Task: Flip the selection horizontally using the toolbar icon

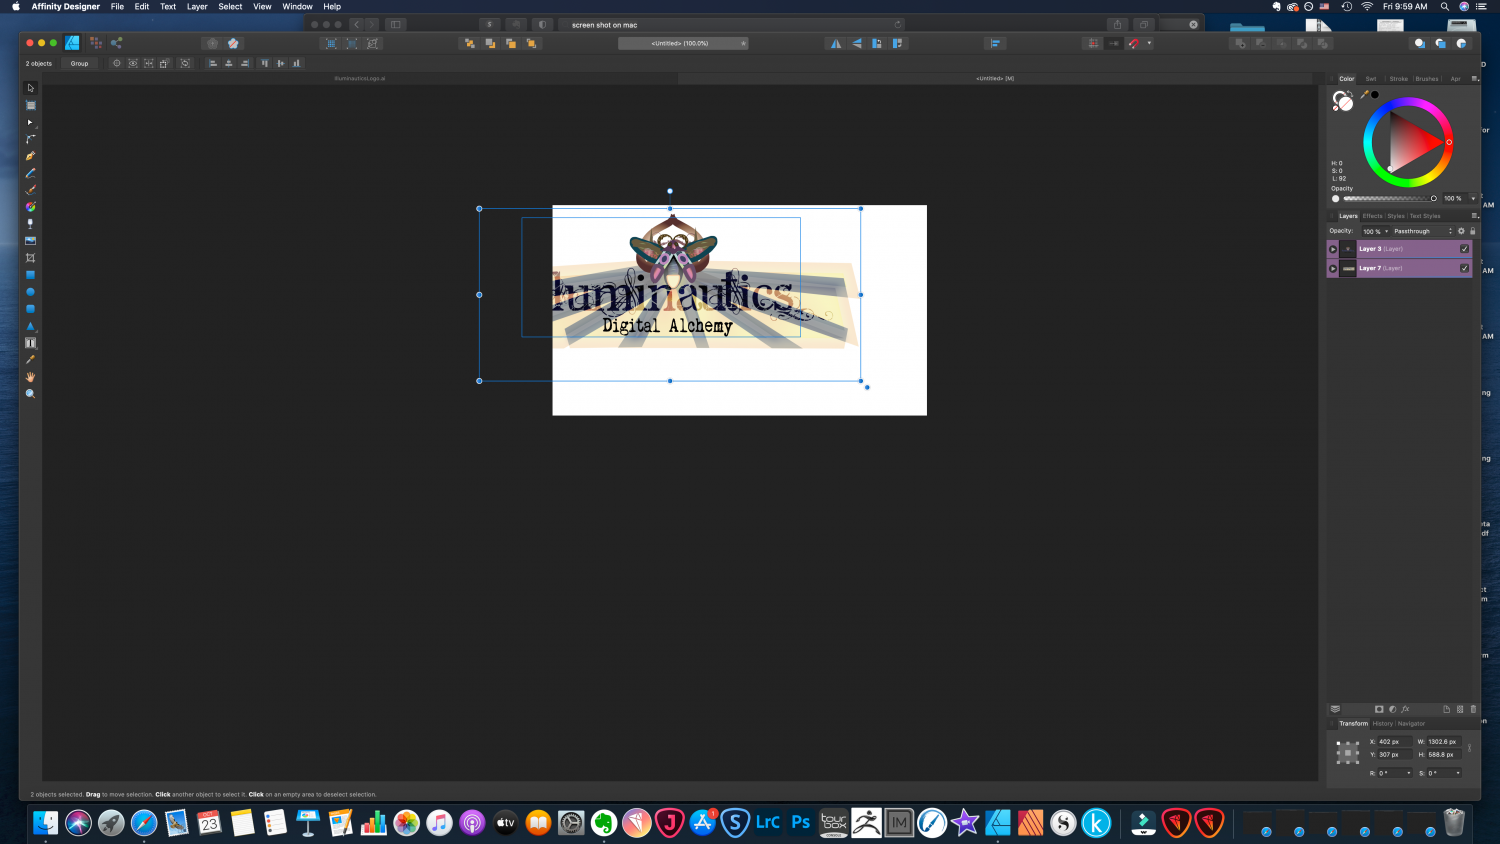Action: point(836,43)
